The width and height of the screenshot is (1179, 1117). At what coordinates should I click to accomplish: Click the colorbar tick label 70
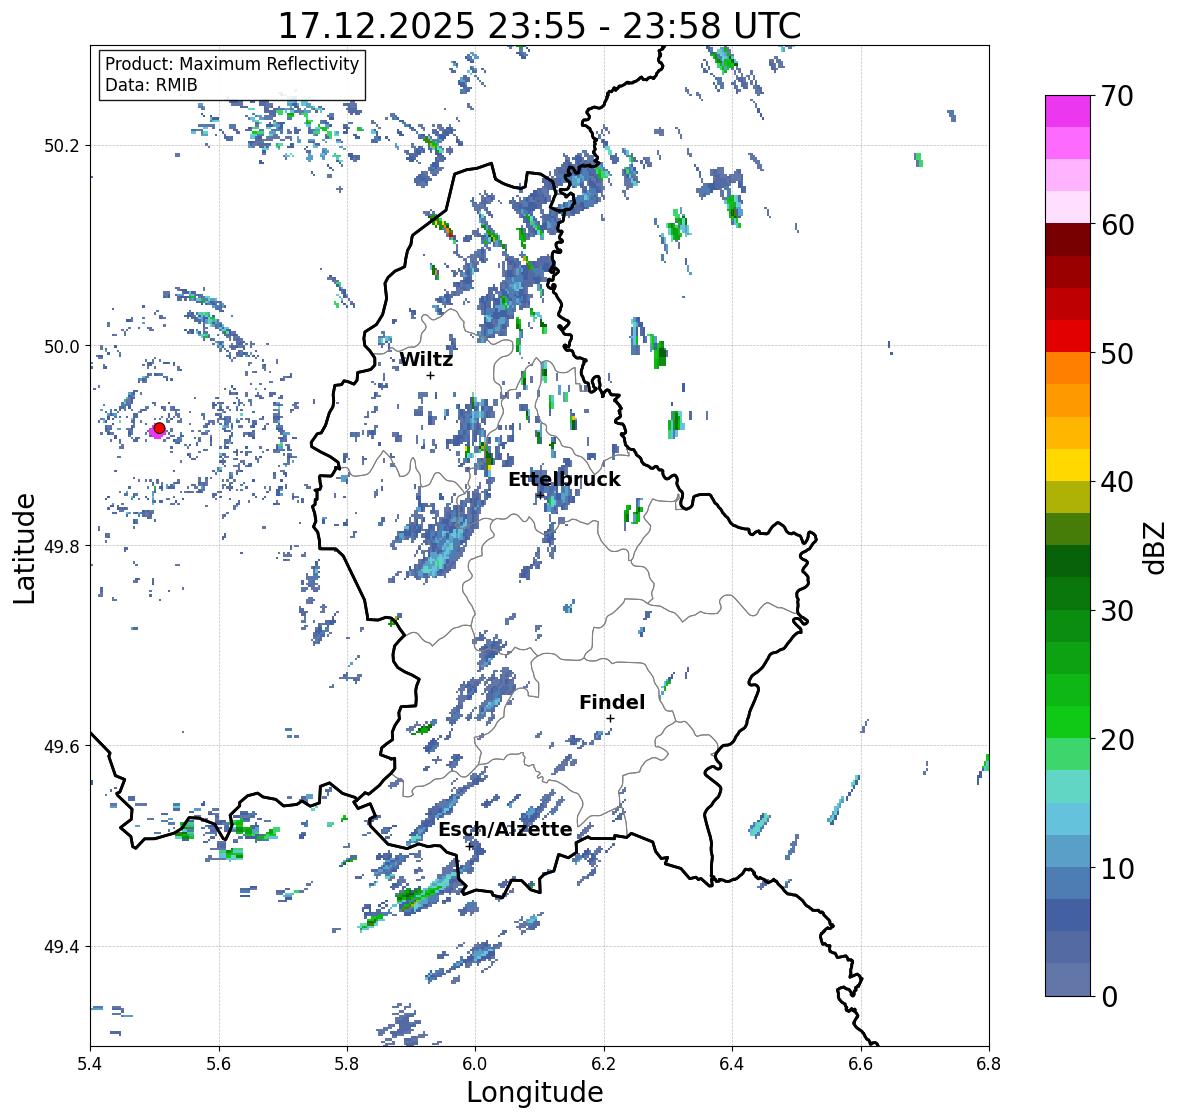coord(1117,96)
